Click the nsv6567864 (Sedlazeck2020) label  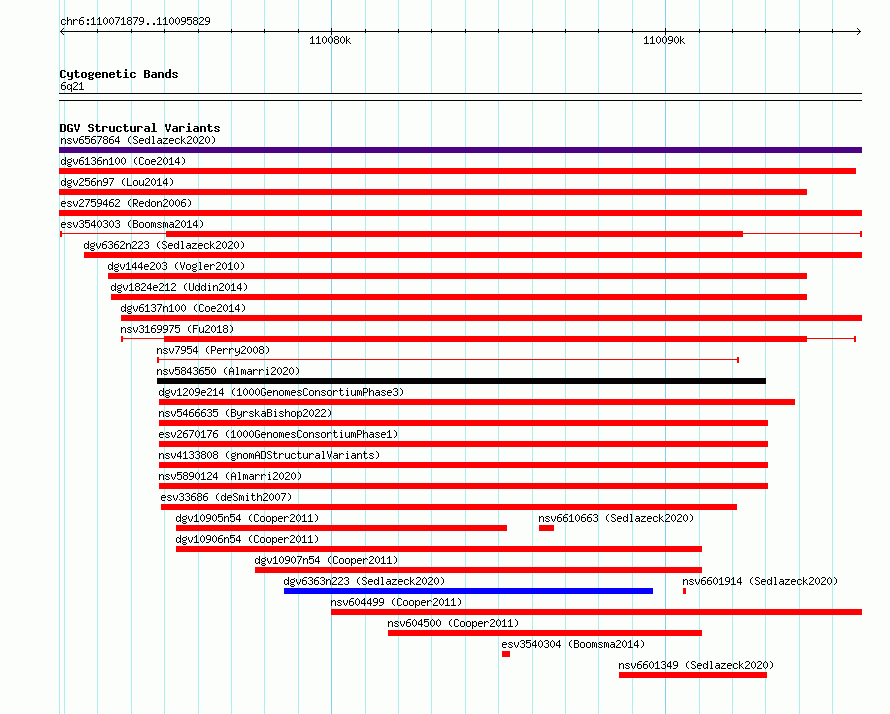point(138,140)
